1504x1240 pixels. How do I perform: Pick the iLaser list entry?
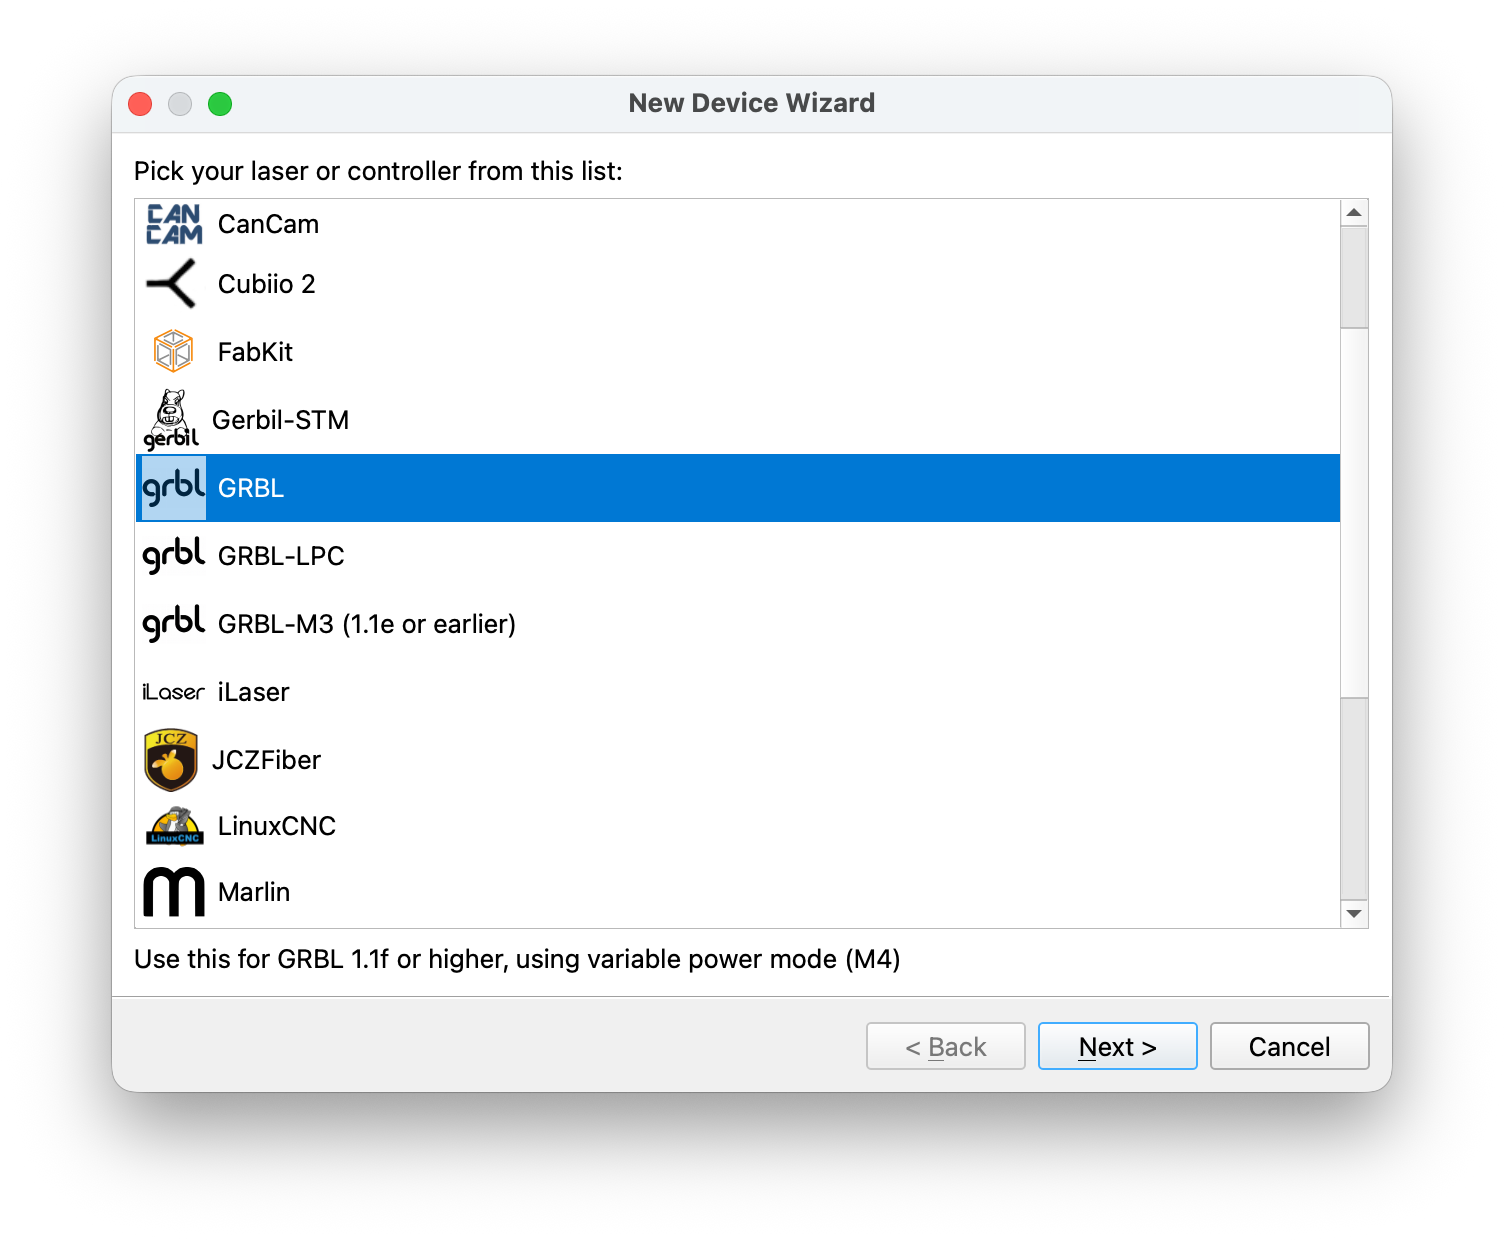click(x=254, y=692)
